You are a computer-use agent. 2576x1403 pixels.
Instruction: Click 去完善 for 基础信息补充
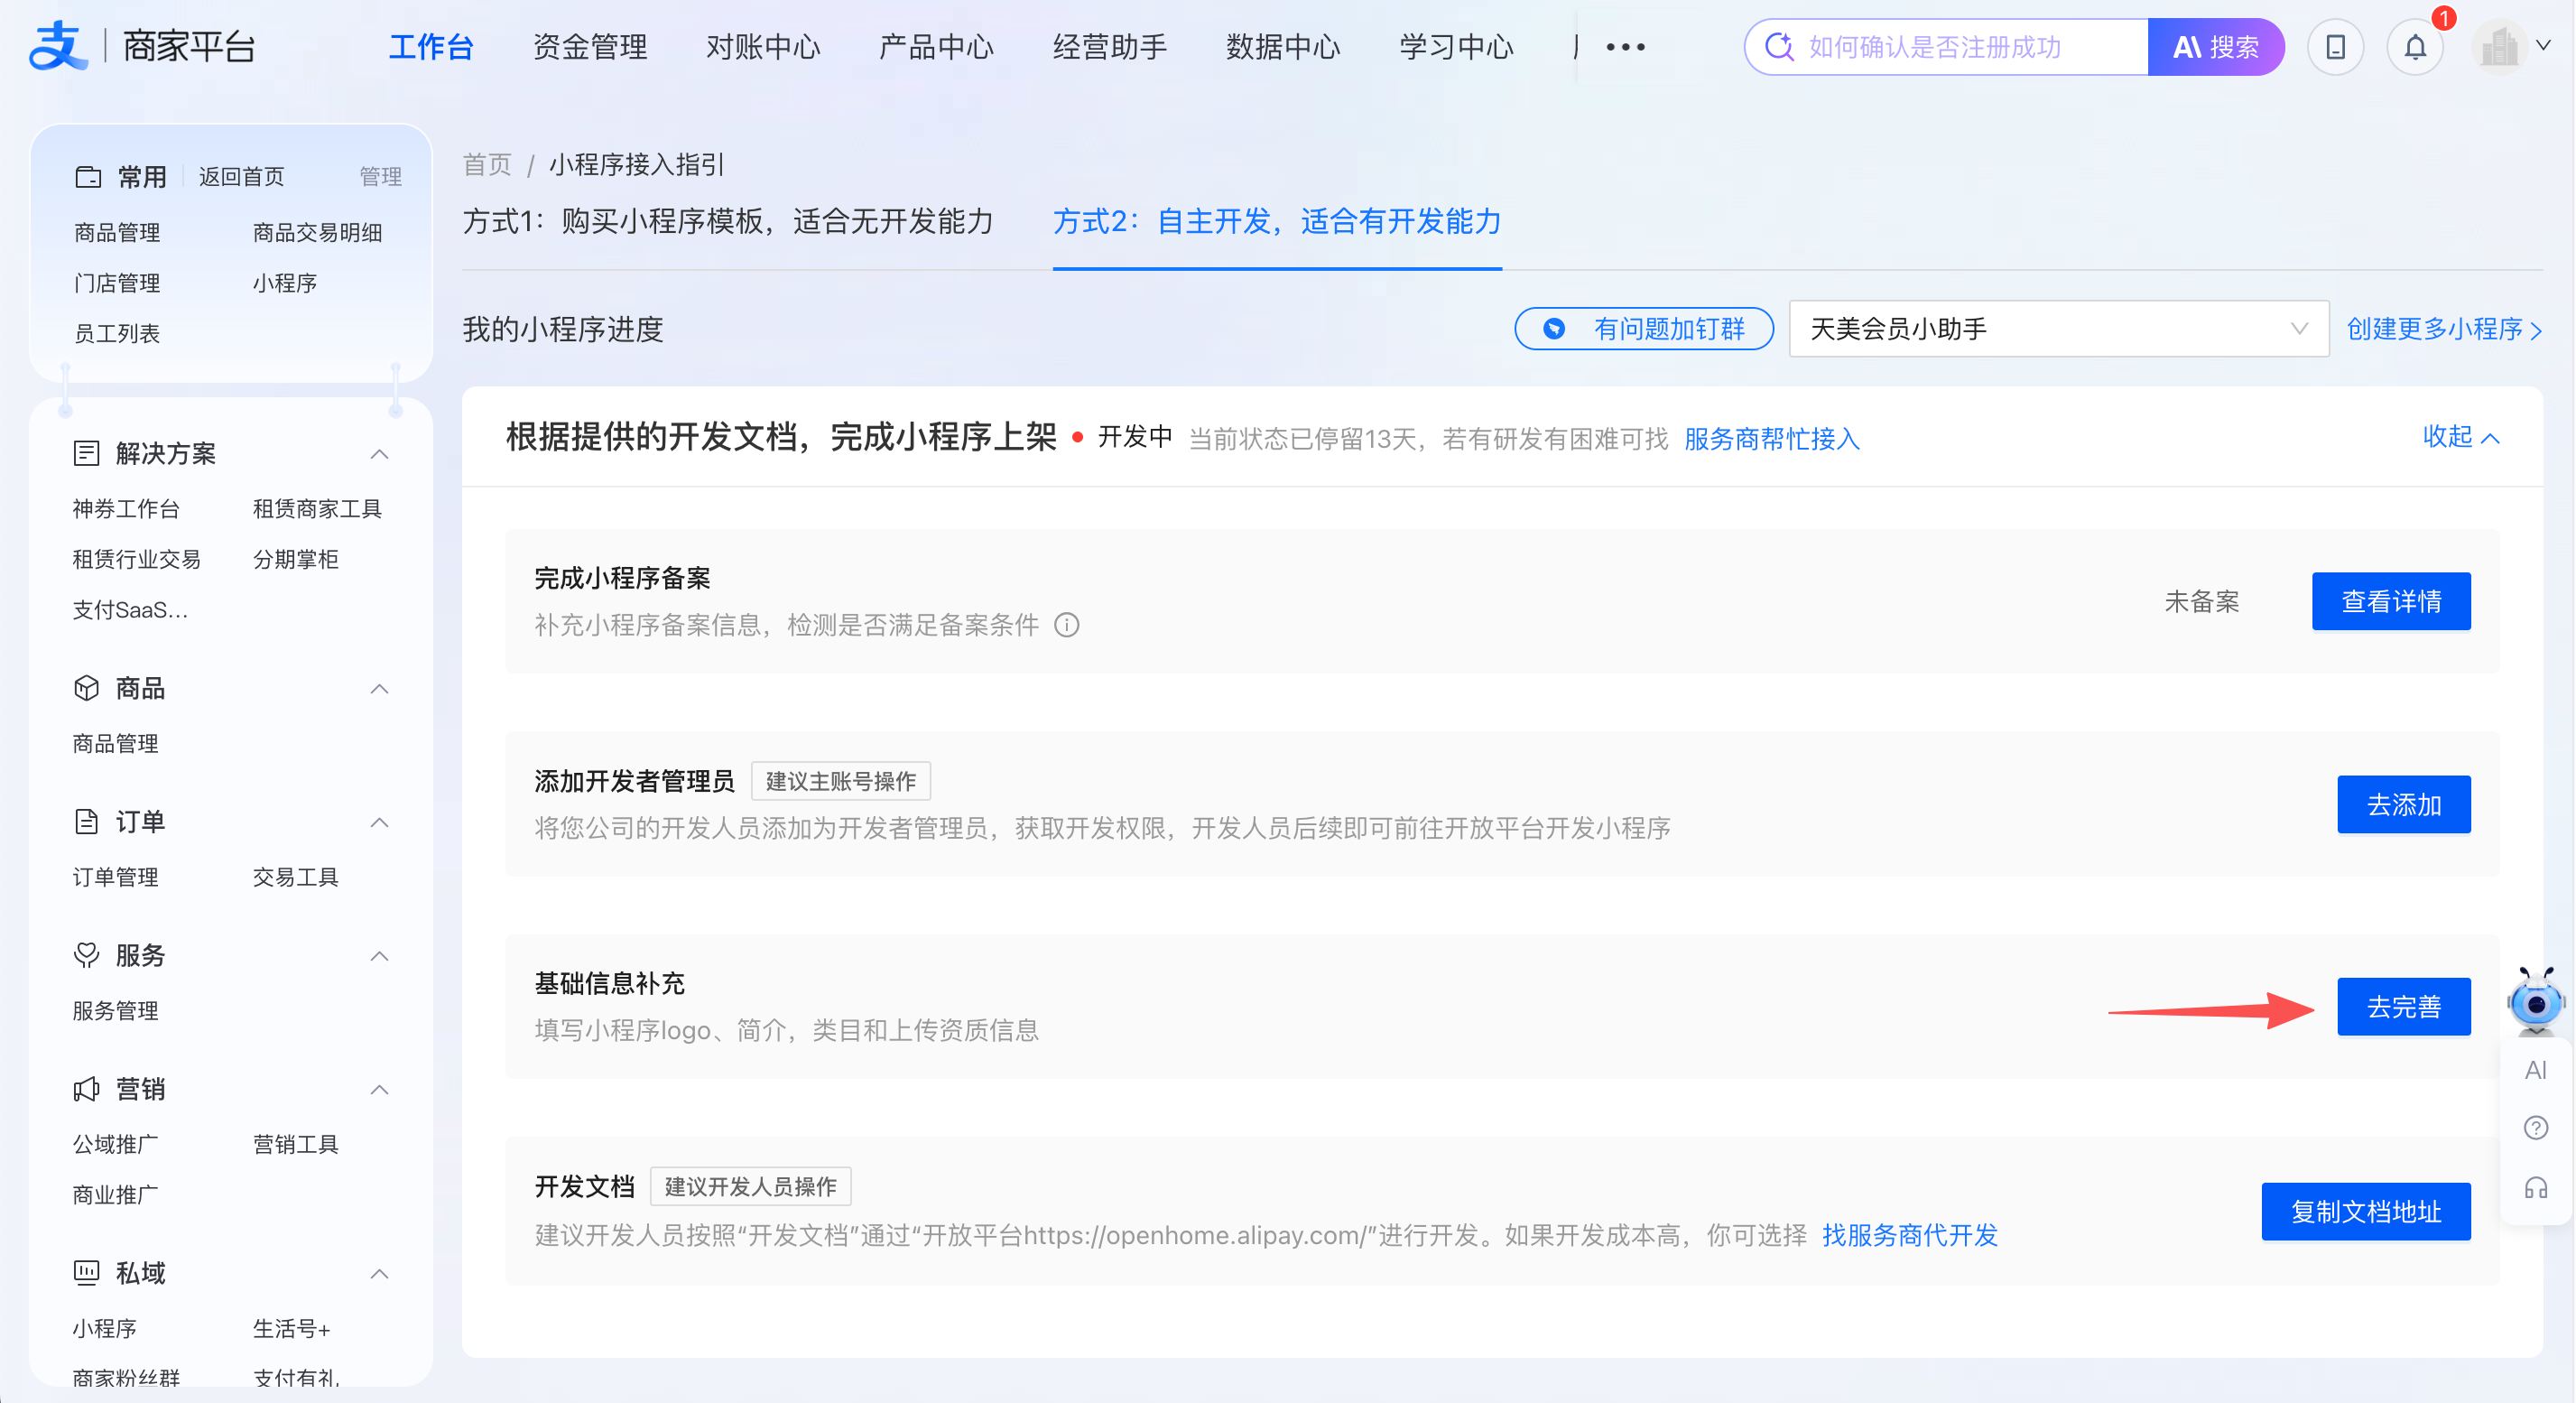click(2403, 1007)
